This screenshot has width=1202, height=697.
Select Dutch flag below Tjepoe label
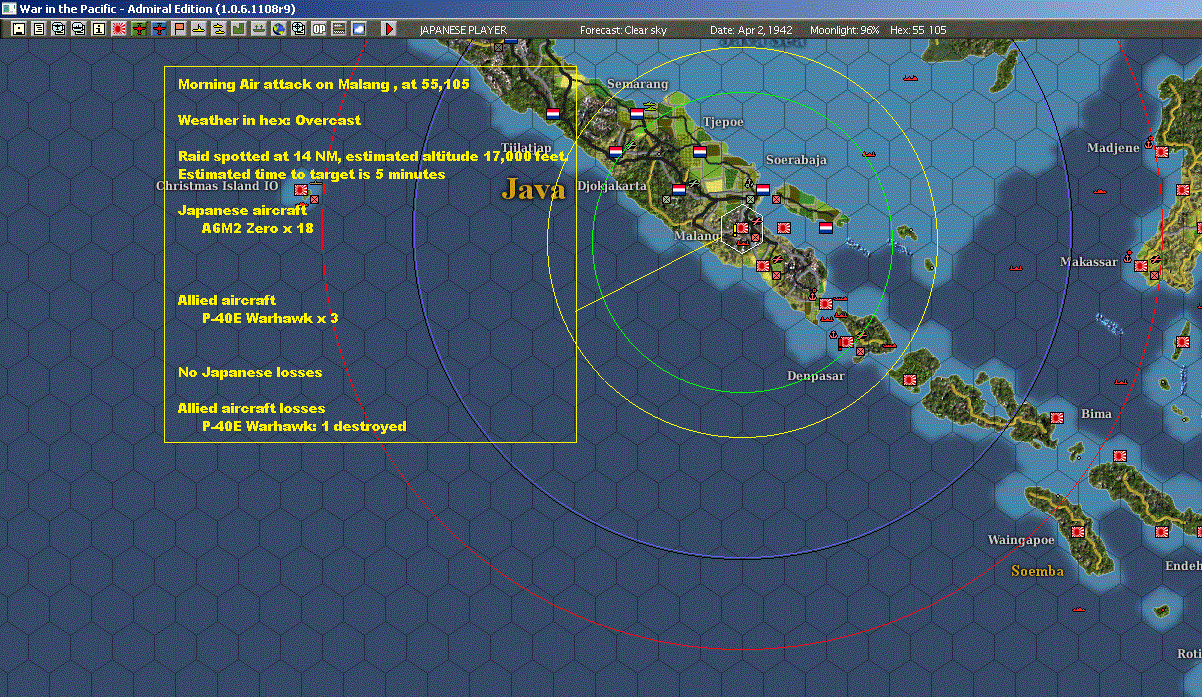(700, 151)
